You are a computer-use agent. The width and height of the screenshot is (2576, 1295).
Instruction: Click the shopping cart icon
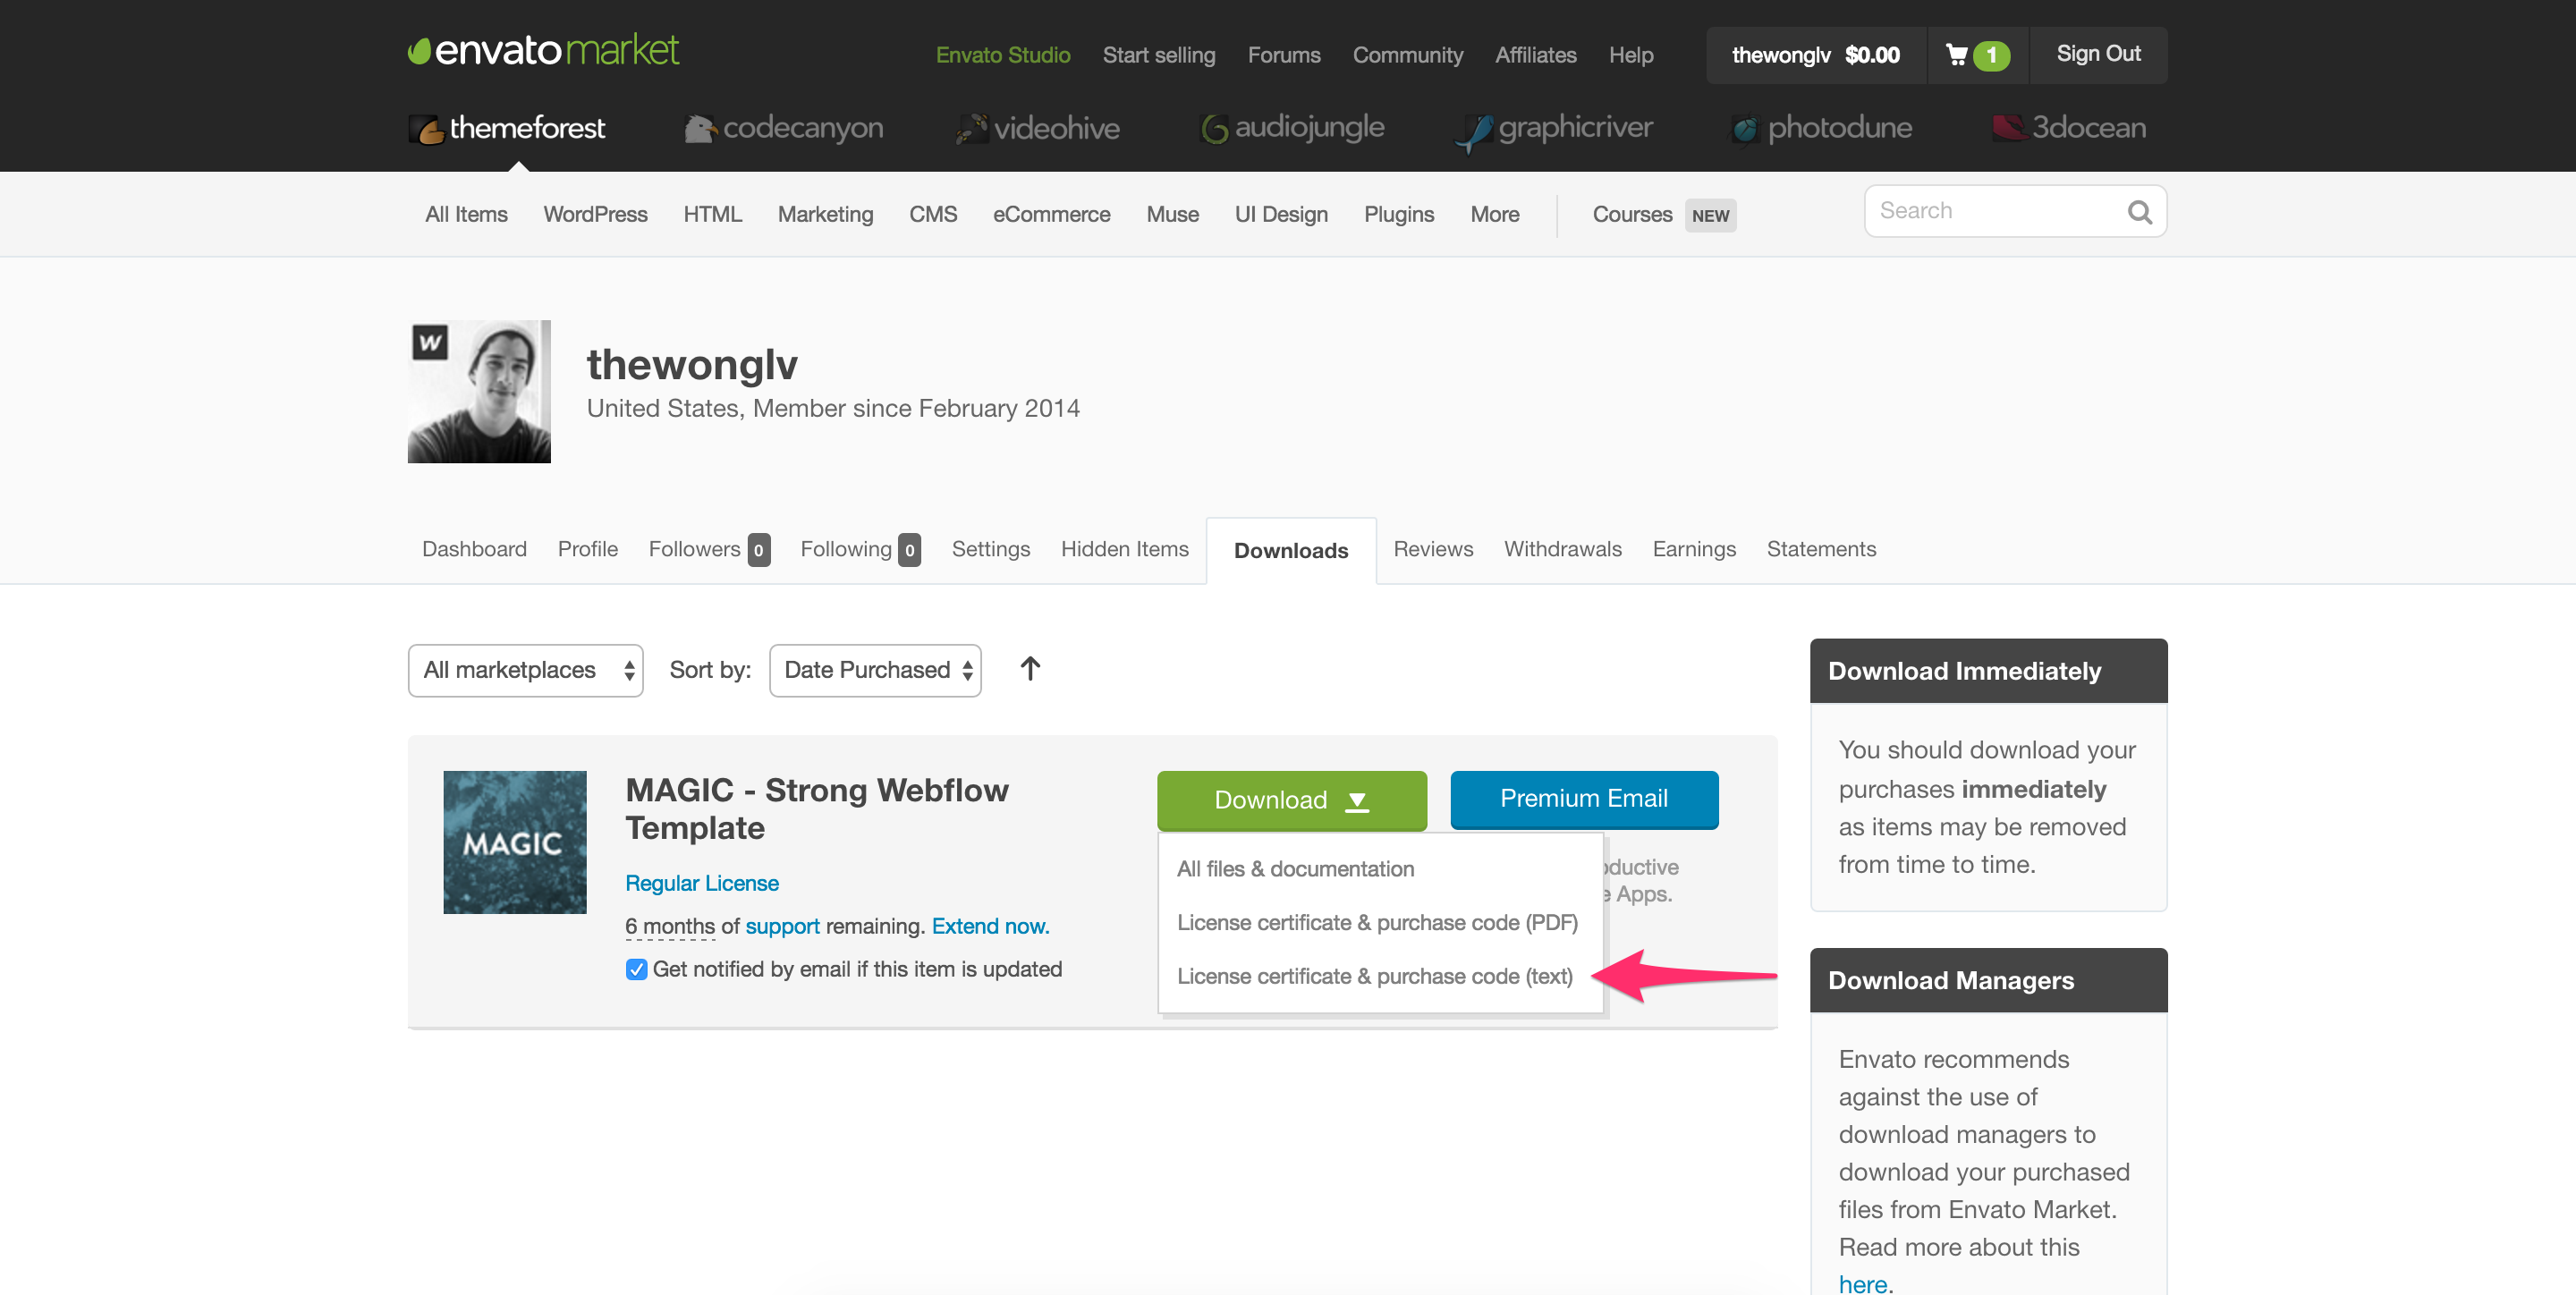point(1957,55)
